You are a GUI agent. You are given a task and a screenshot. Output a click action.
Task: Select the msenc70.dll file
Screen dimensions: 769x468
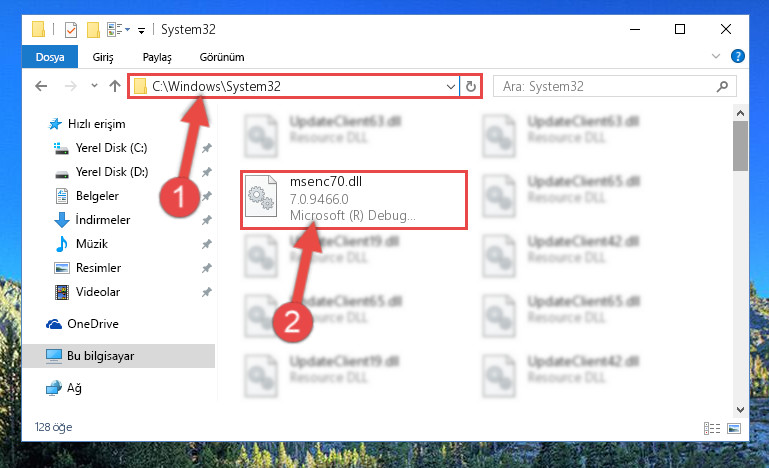tap(354, 199)
